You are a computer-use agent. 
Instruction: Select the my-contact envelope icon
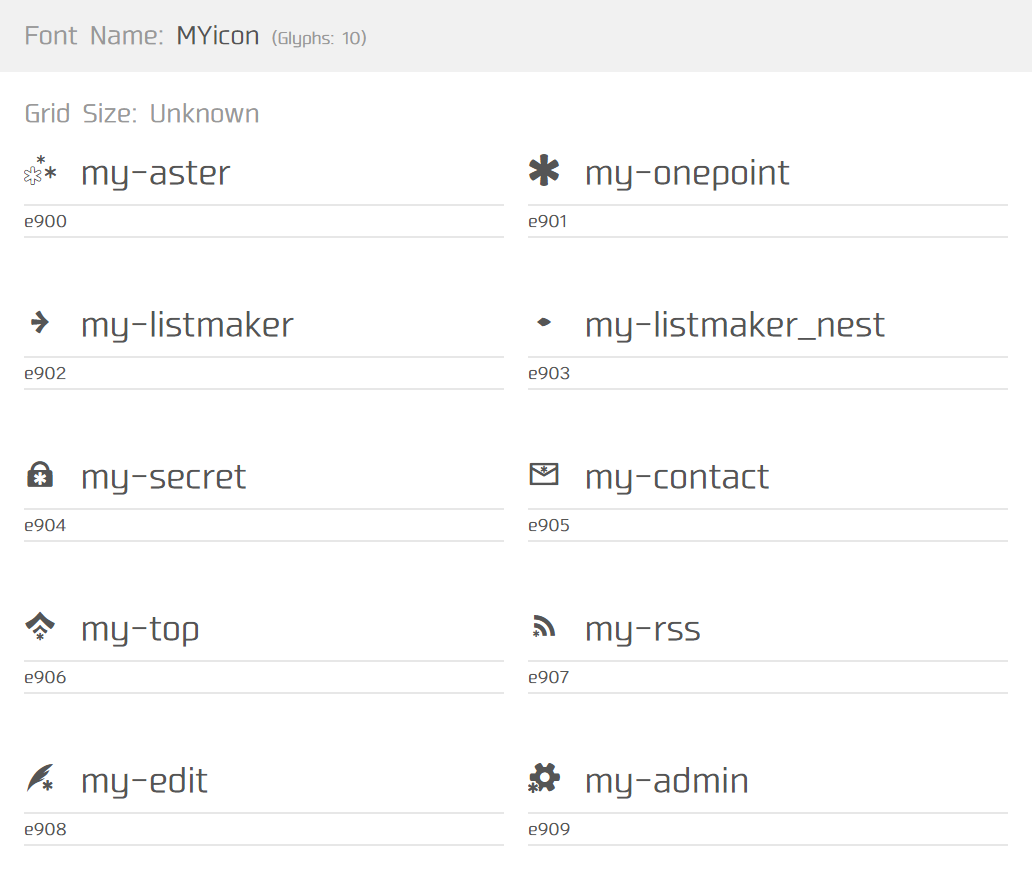[x=544, y=474]
